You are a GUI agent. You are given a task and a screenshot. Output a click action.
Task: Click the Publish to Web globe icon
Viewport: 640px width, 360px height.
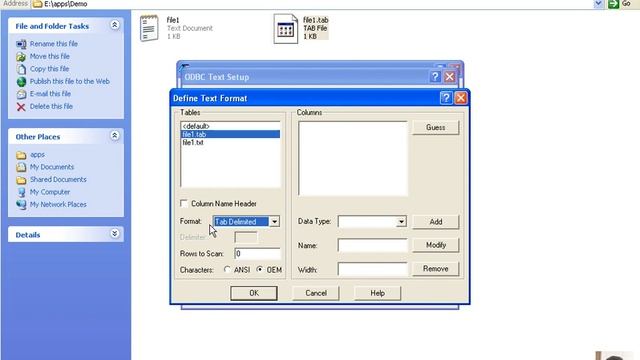click(21, 82)
